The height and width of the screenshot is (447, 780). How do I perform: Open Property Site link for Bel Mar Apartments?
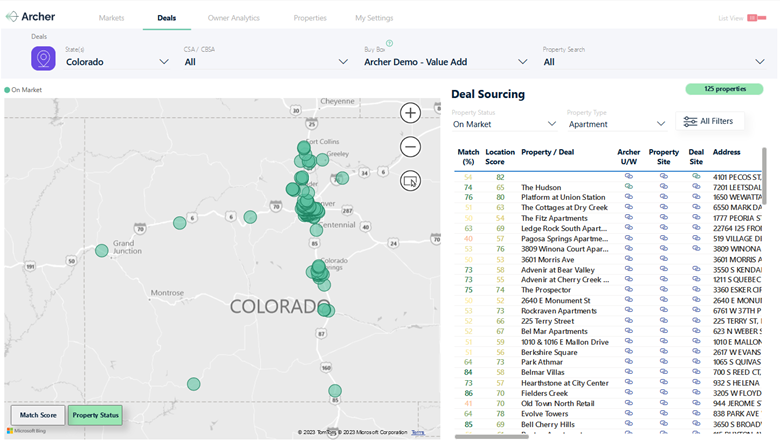point(664,331)
